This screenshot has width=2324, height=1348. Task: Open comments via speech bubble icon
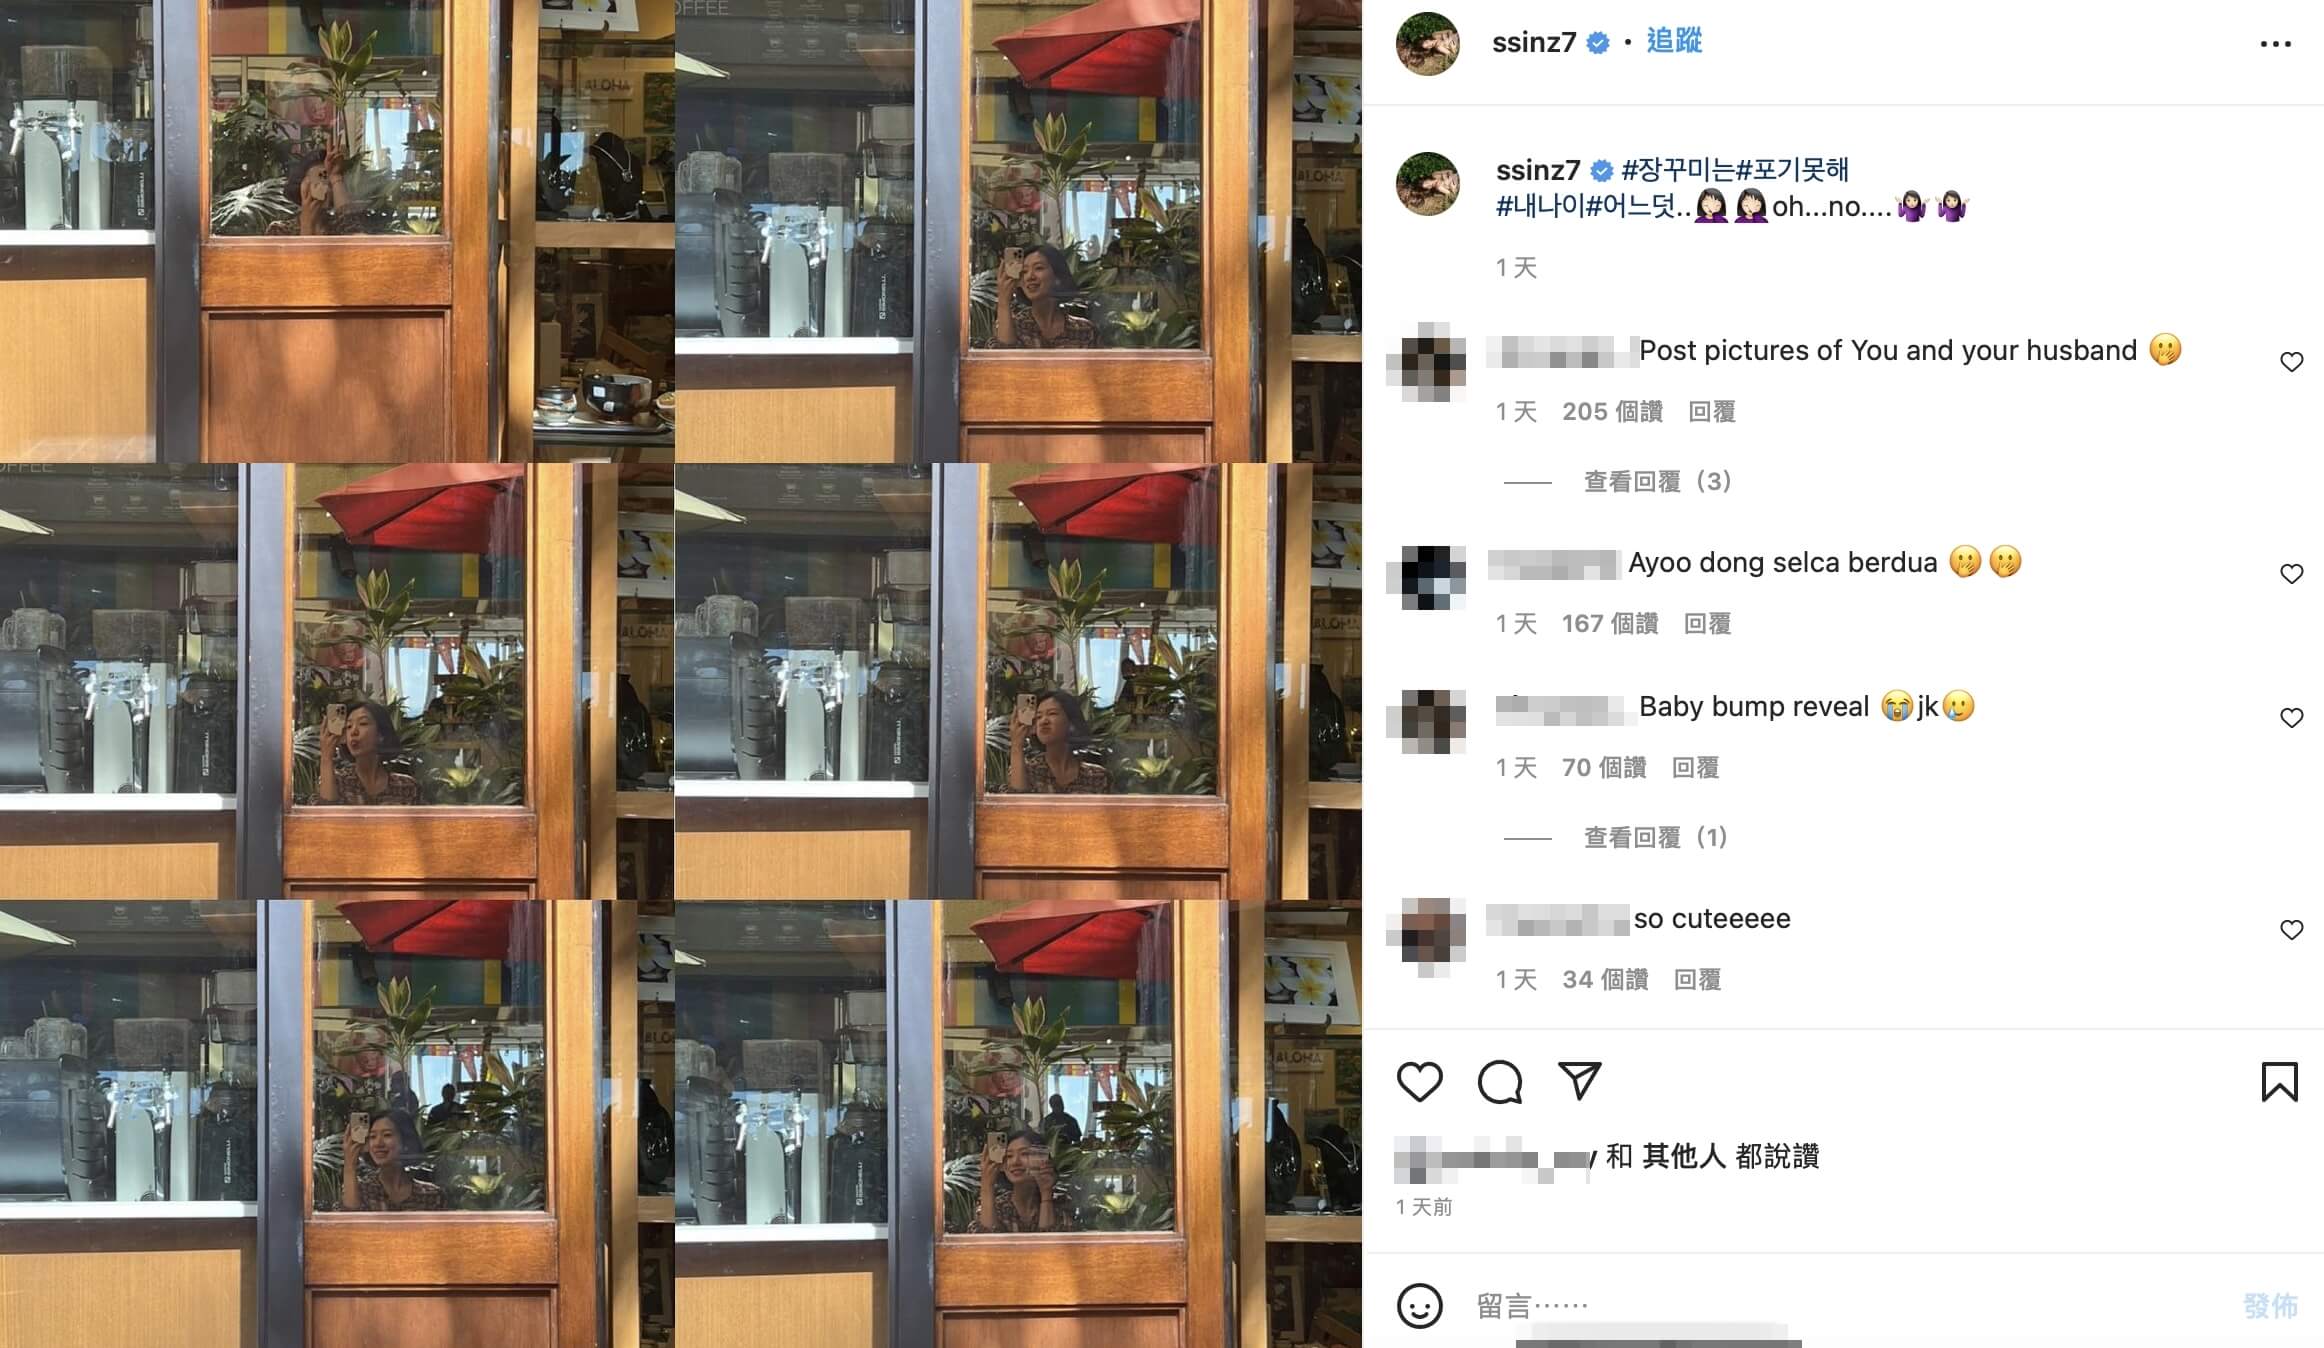click(x=1500, y=1082)
